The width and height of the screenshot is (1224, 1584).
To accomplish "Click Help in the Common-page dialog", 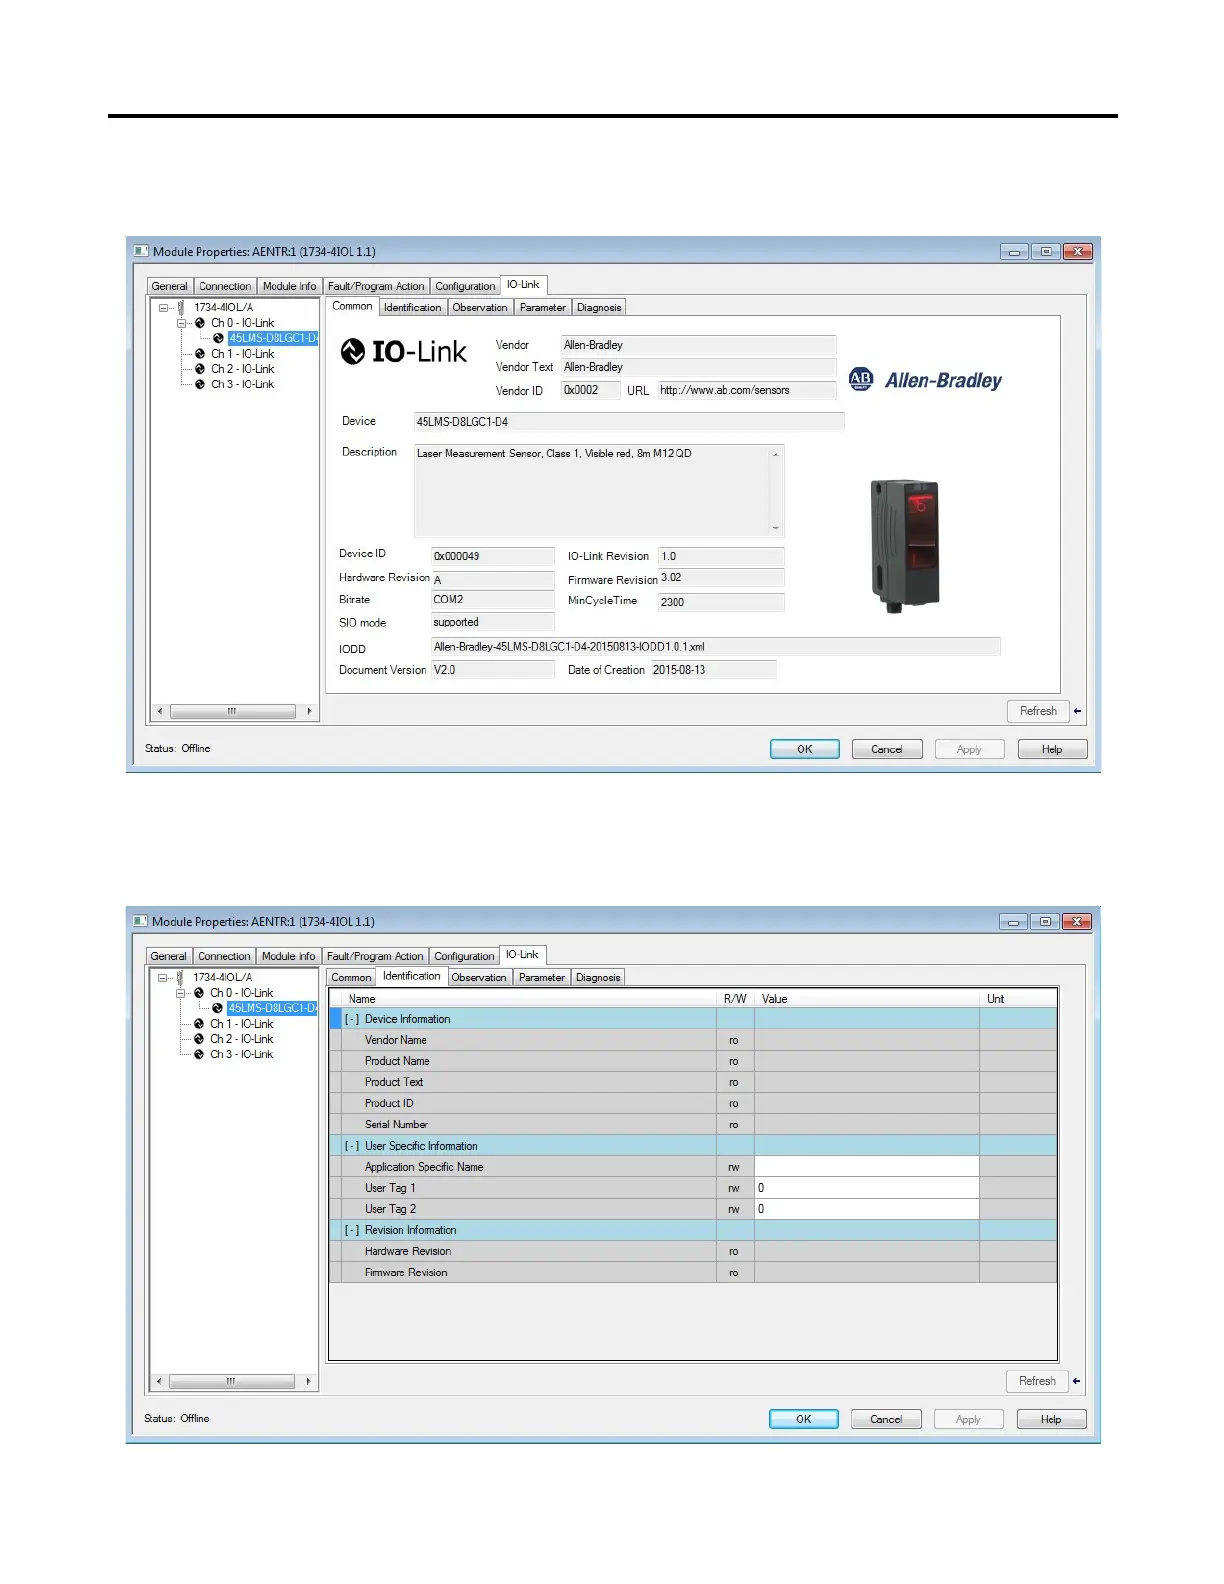I will click(1052, 749).
